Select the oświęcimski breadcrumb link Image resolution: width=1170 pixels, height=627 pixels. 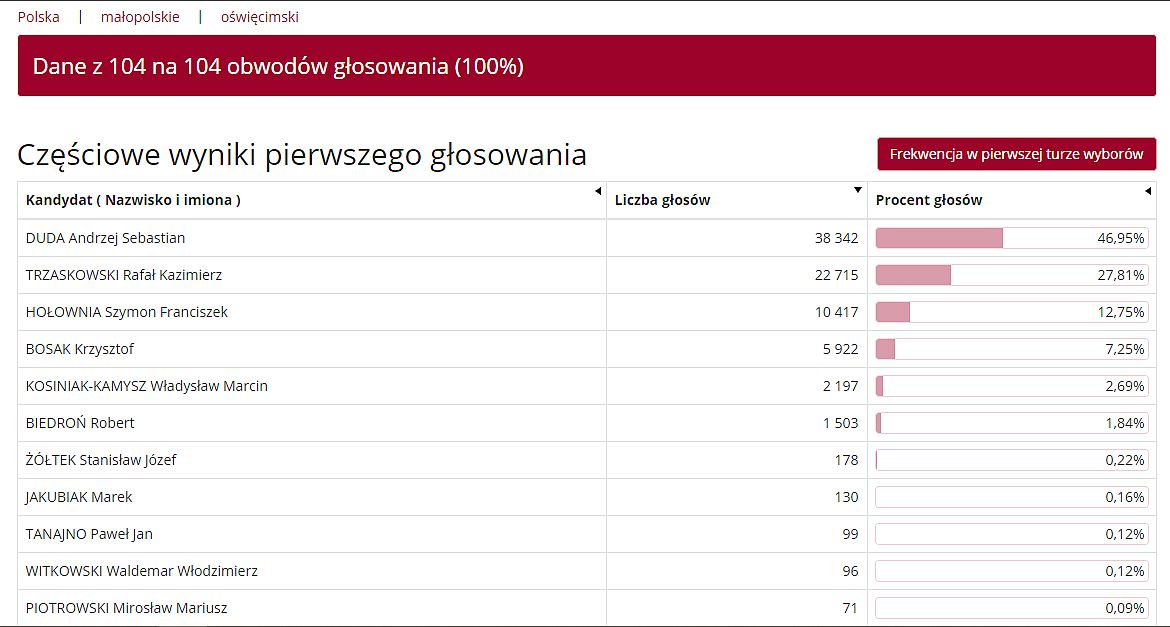[x=260, y=17]
